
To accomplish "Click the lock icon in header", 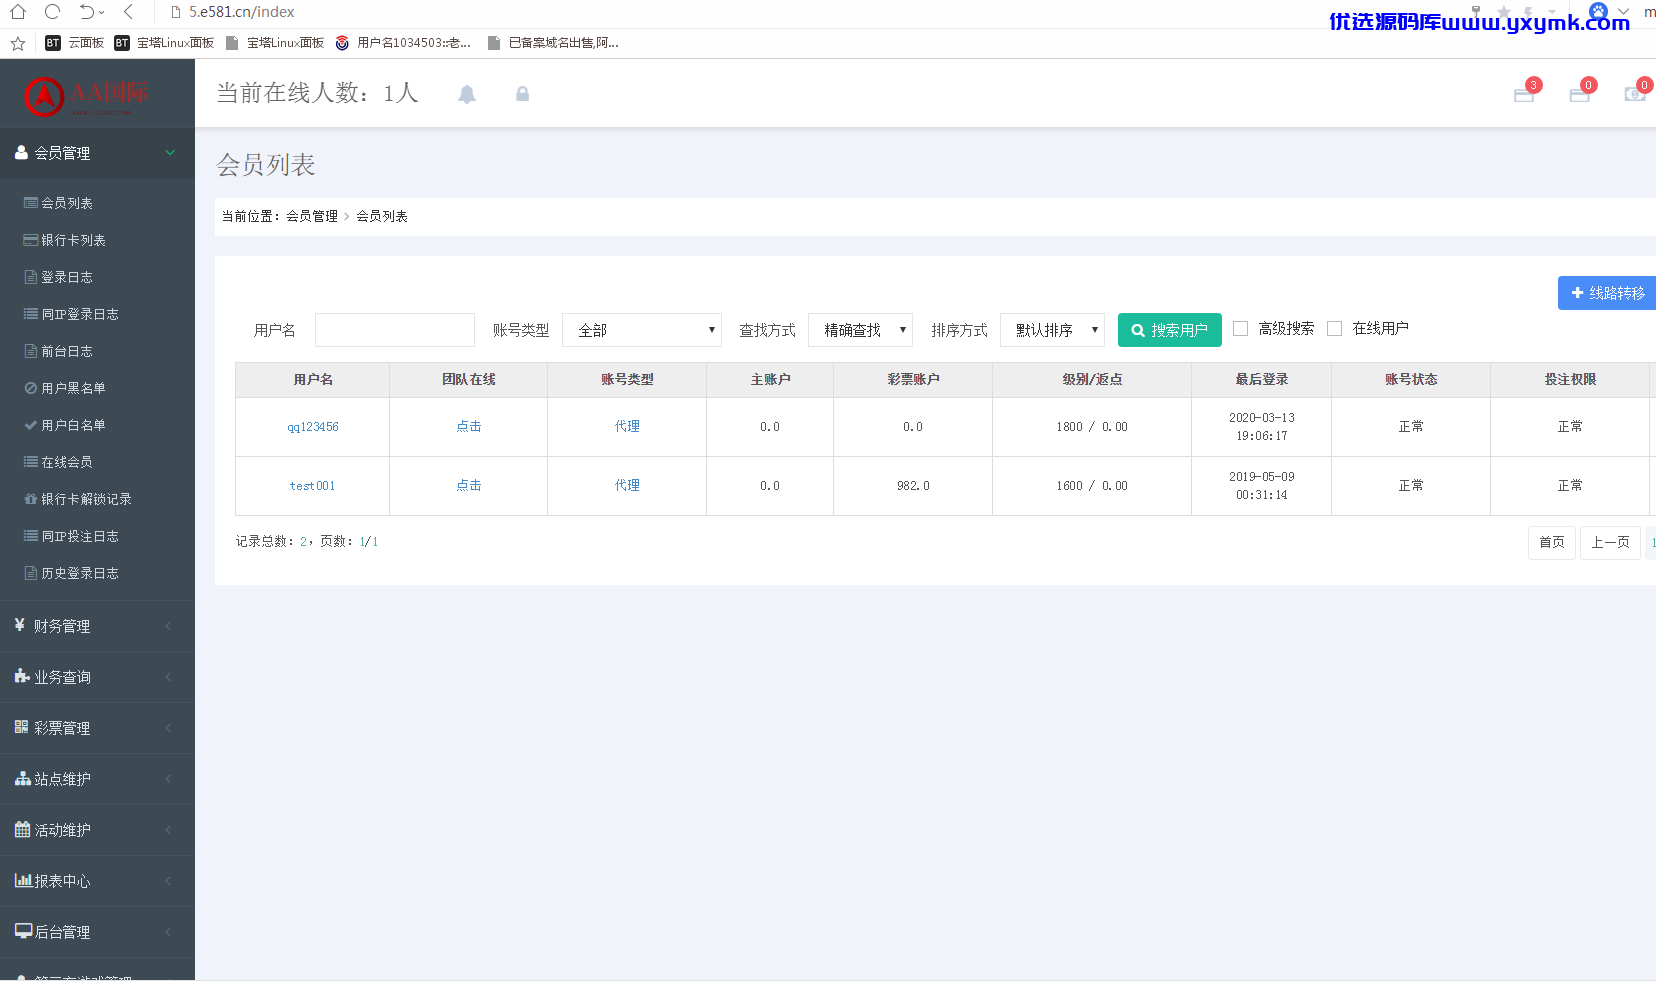I will tap(522, 94).
